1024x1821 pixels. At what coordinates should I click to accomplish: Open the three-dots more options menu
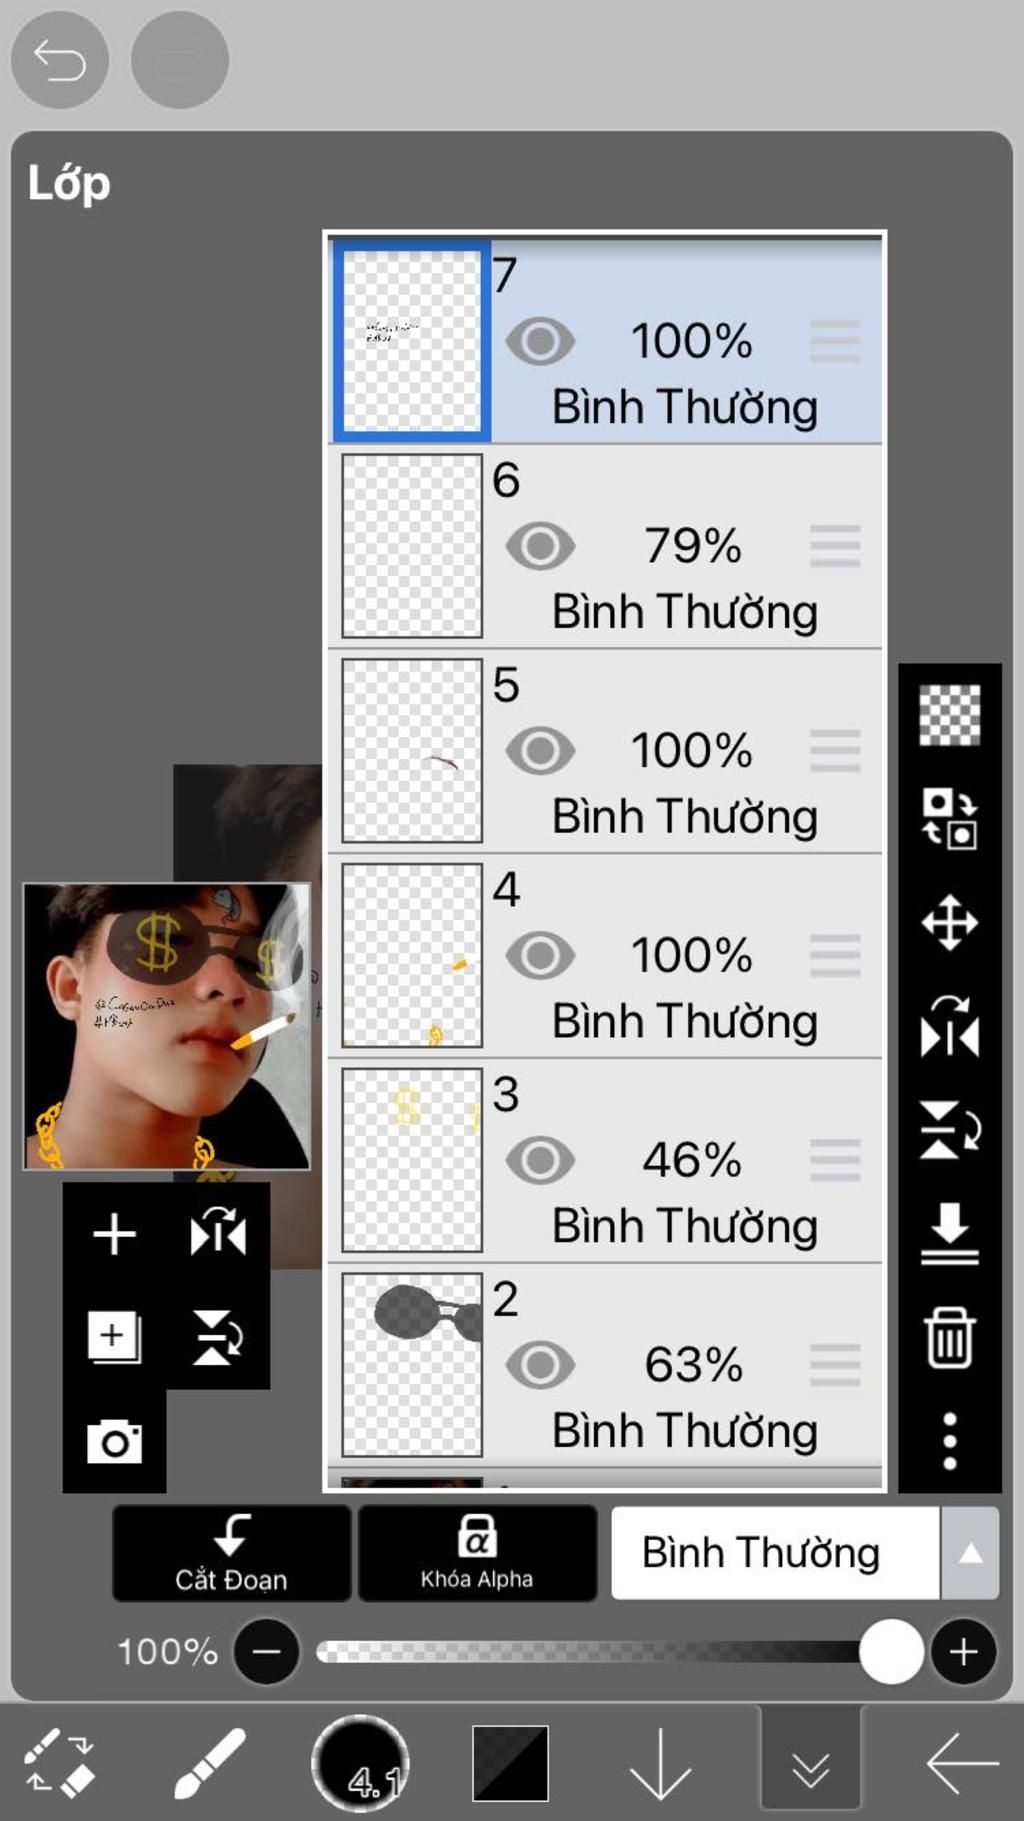949,1441
